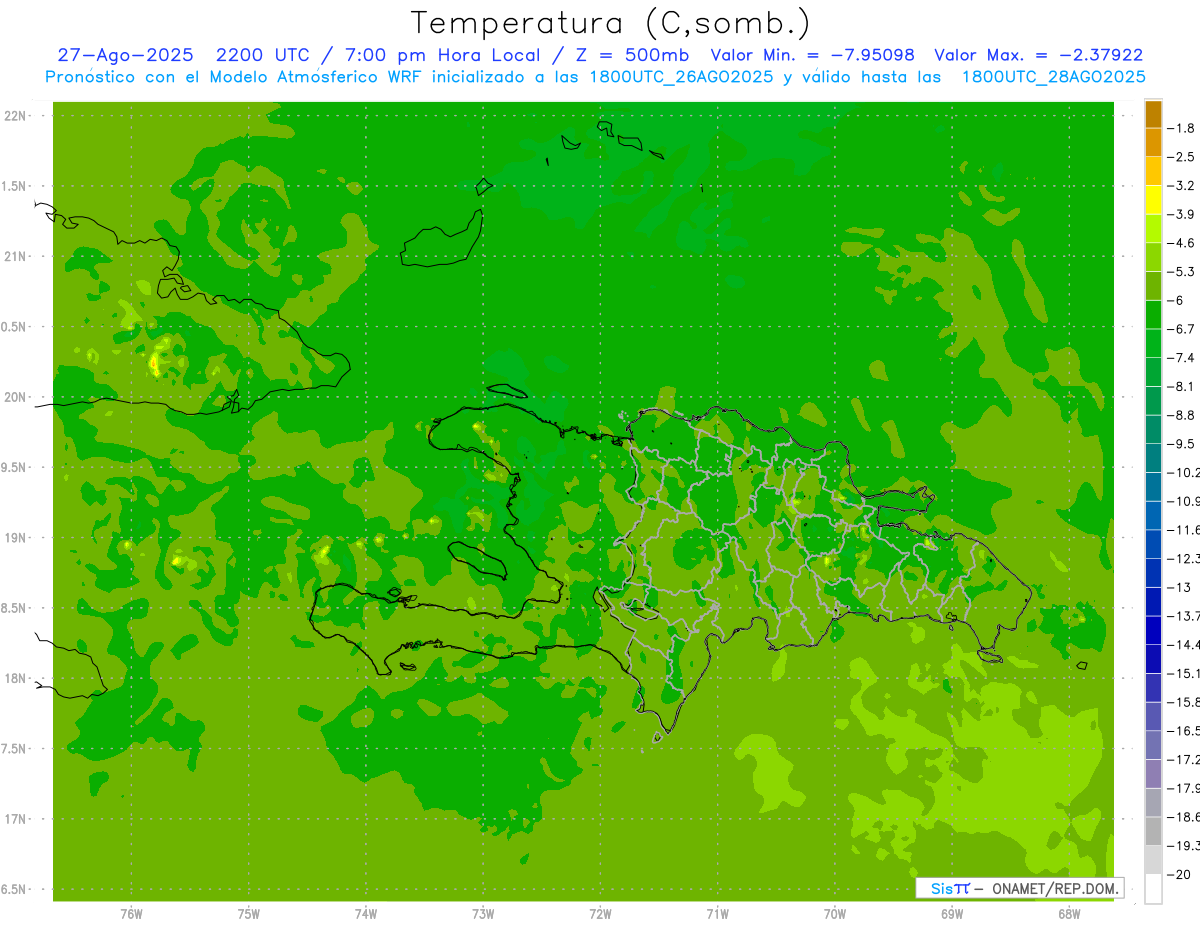Pick the yellow swatch between -3.2 and -3.9

1153,200
